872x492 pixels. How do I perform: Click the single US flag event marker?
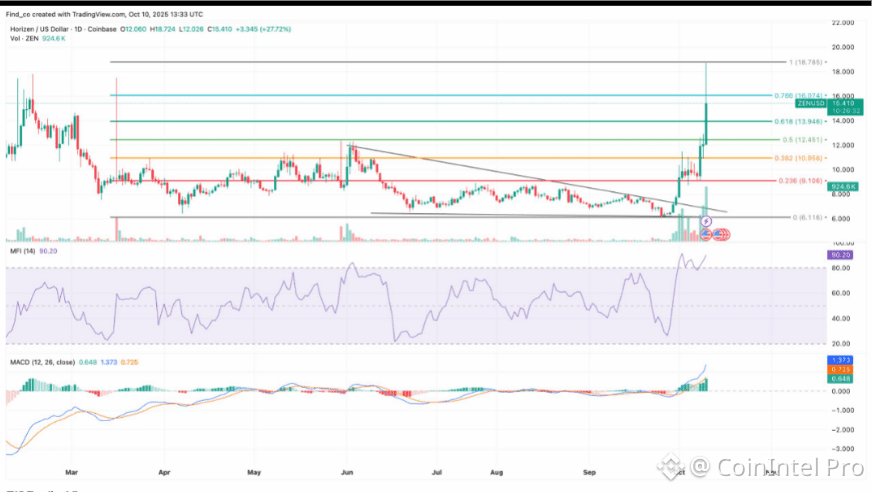(706, 234)
